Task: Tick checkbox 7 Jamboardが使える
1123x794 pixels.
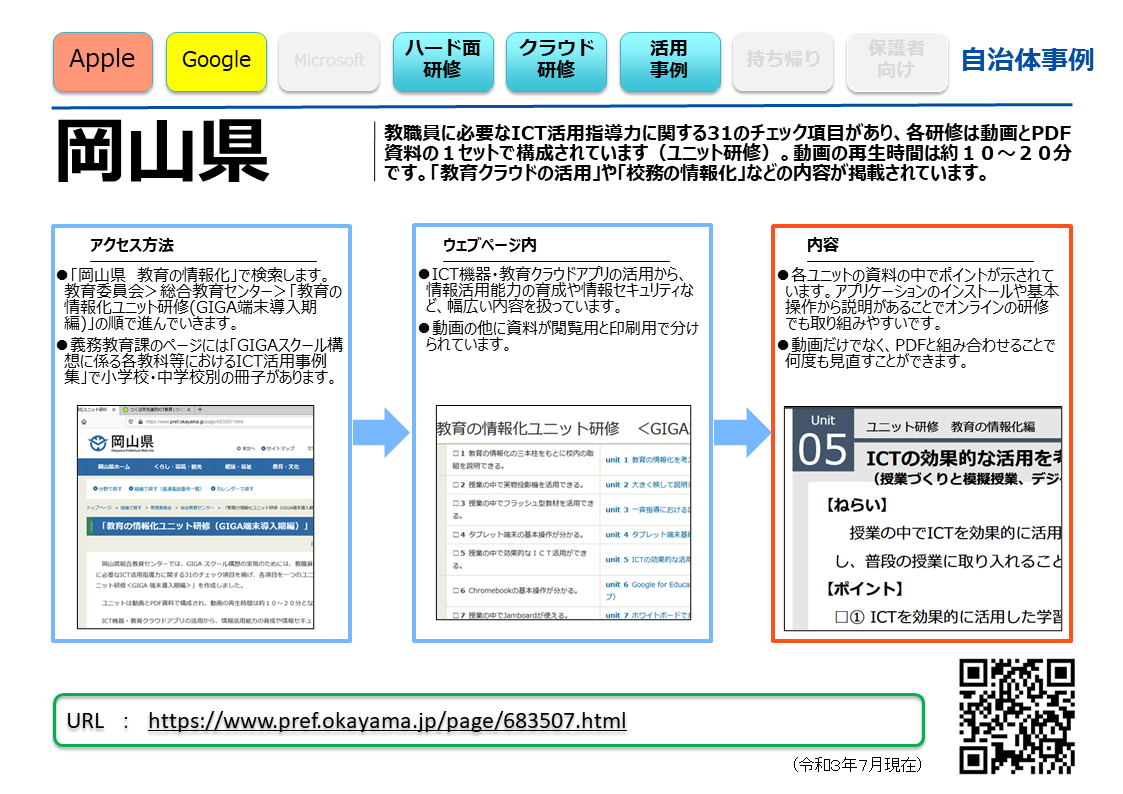Action: click(x=456, y=615)
